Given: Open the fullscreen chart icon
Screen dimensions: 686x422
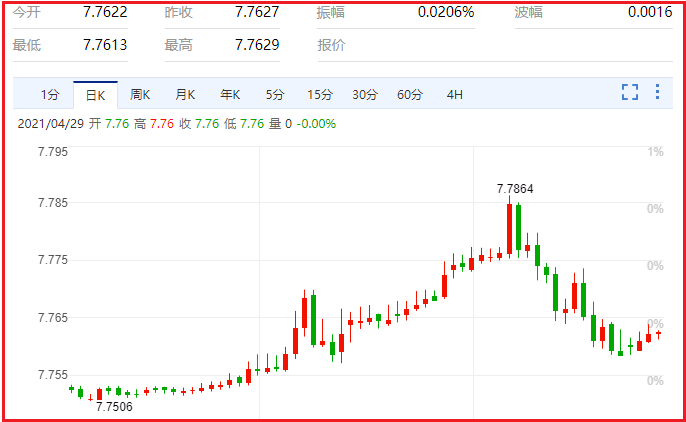Looking at the screenshot, I should pos(630,92).
